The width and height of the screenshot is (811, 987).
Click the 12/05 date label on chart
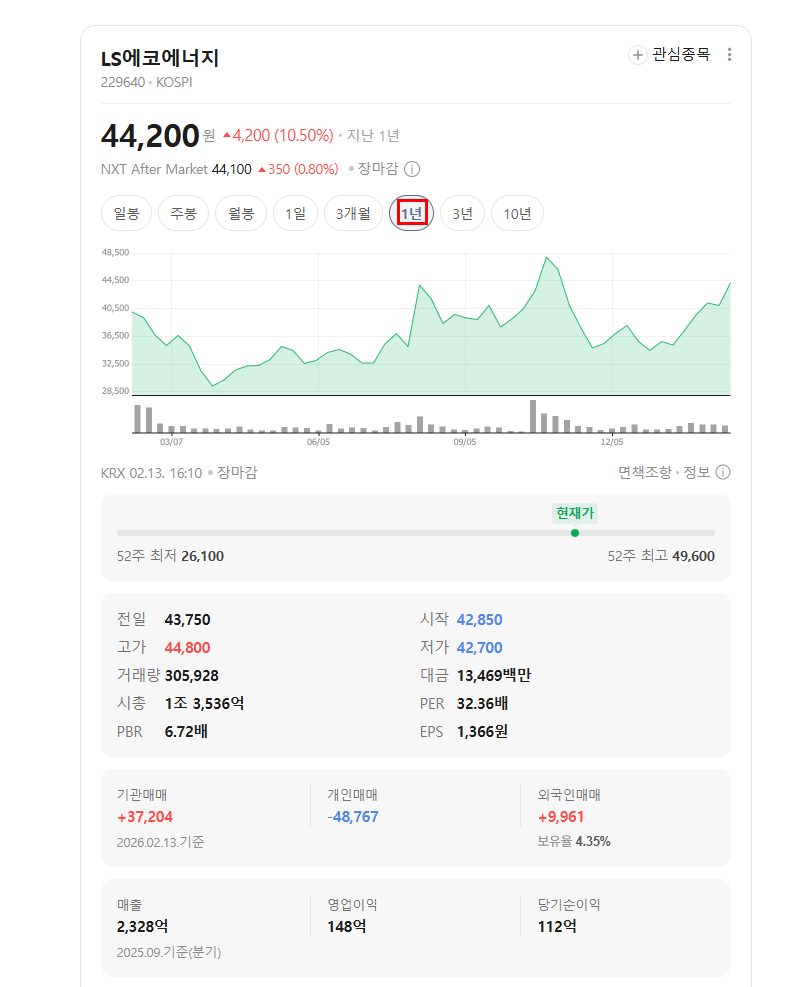[x=612, y=442]
